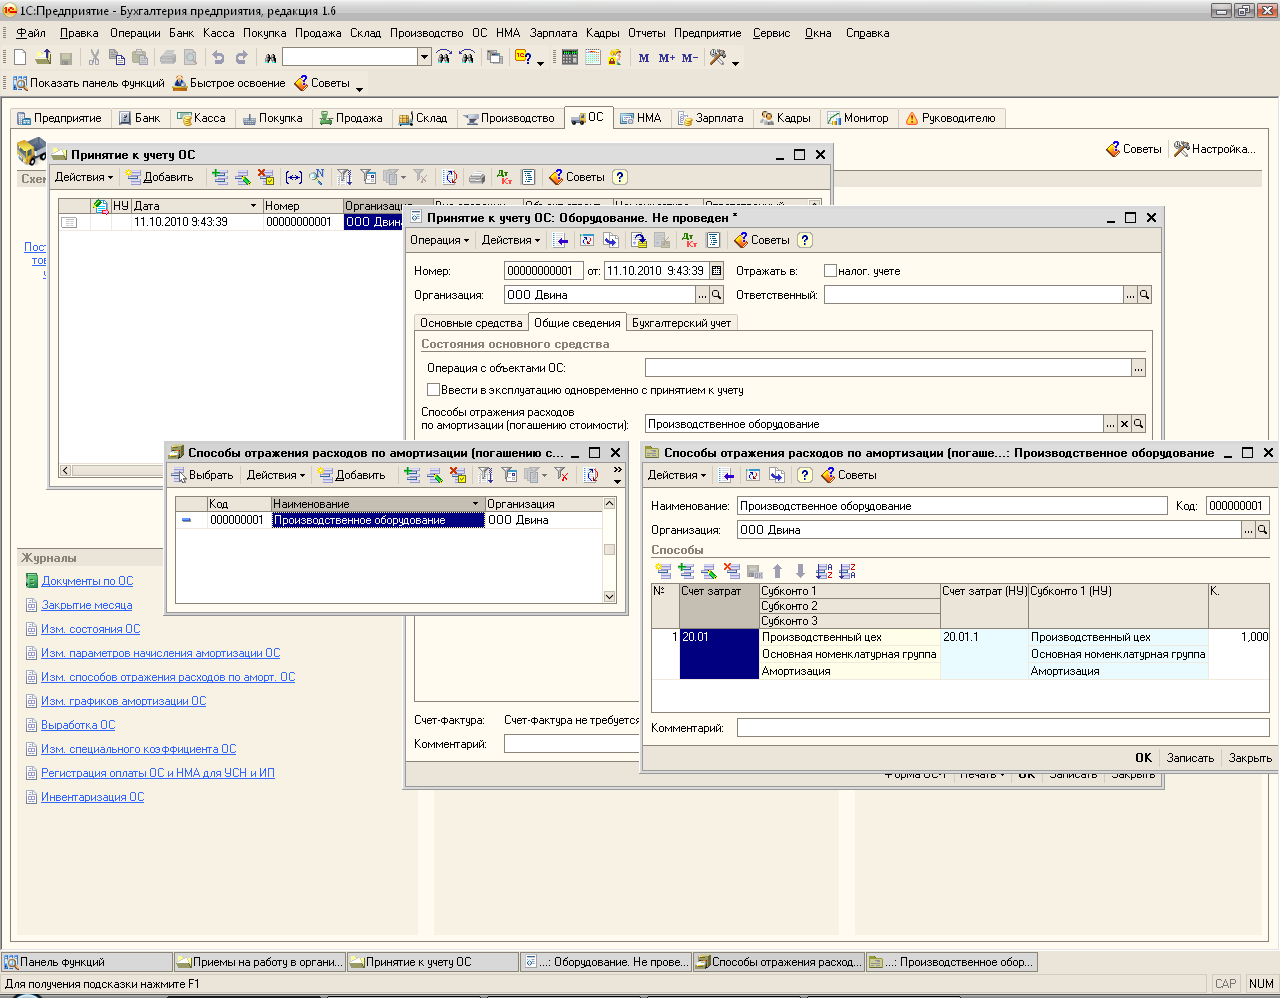Click the M+ memory button in the toolbar
This screenshot has width=1280, height=998.
point(667,58)
